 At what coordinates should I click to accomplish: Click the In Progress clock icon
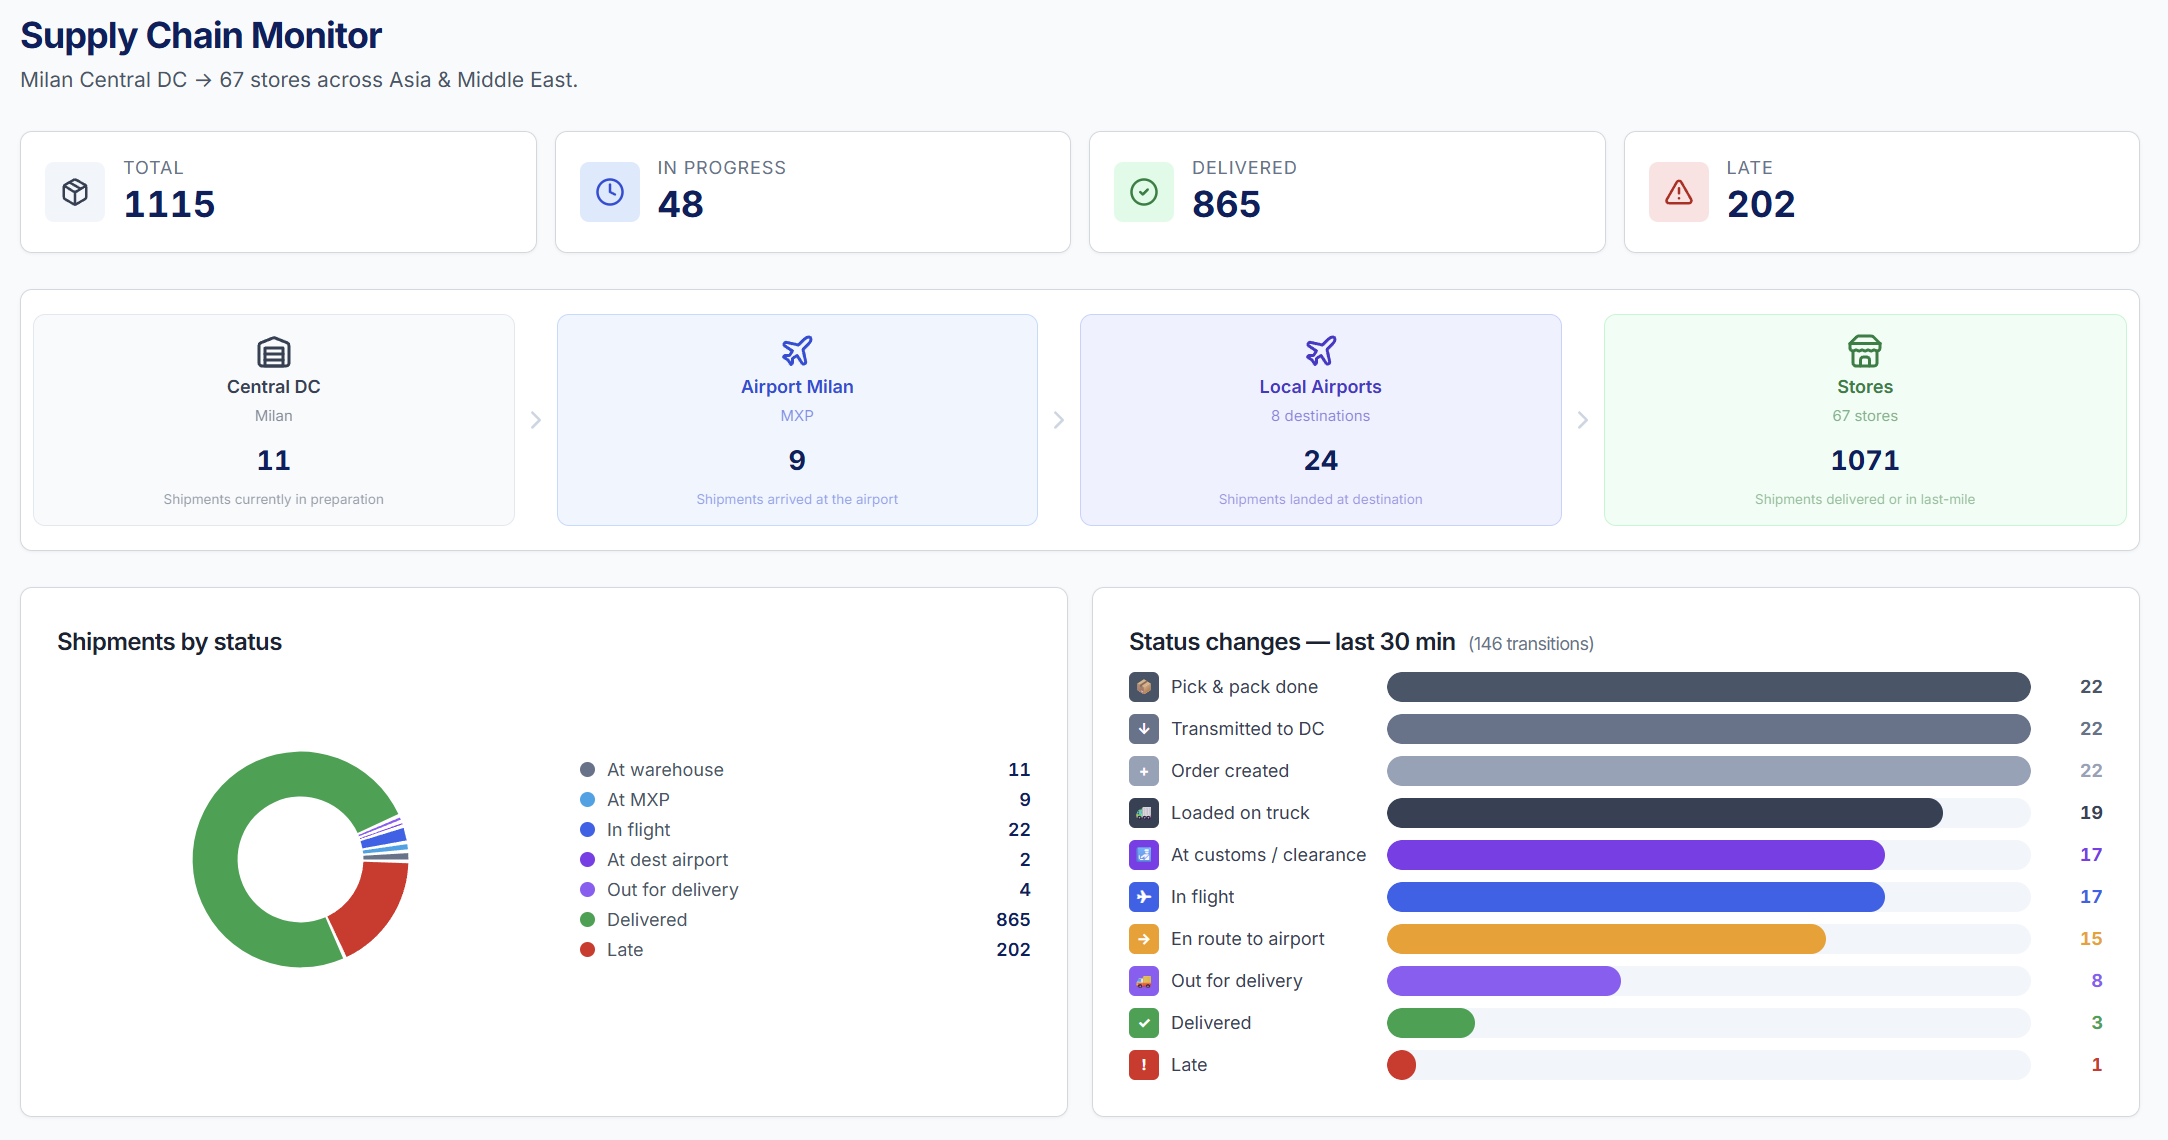coord(609,192)
